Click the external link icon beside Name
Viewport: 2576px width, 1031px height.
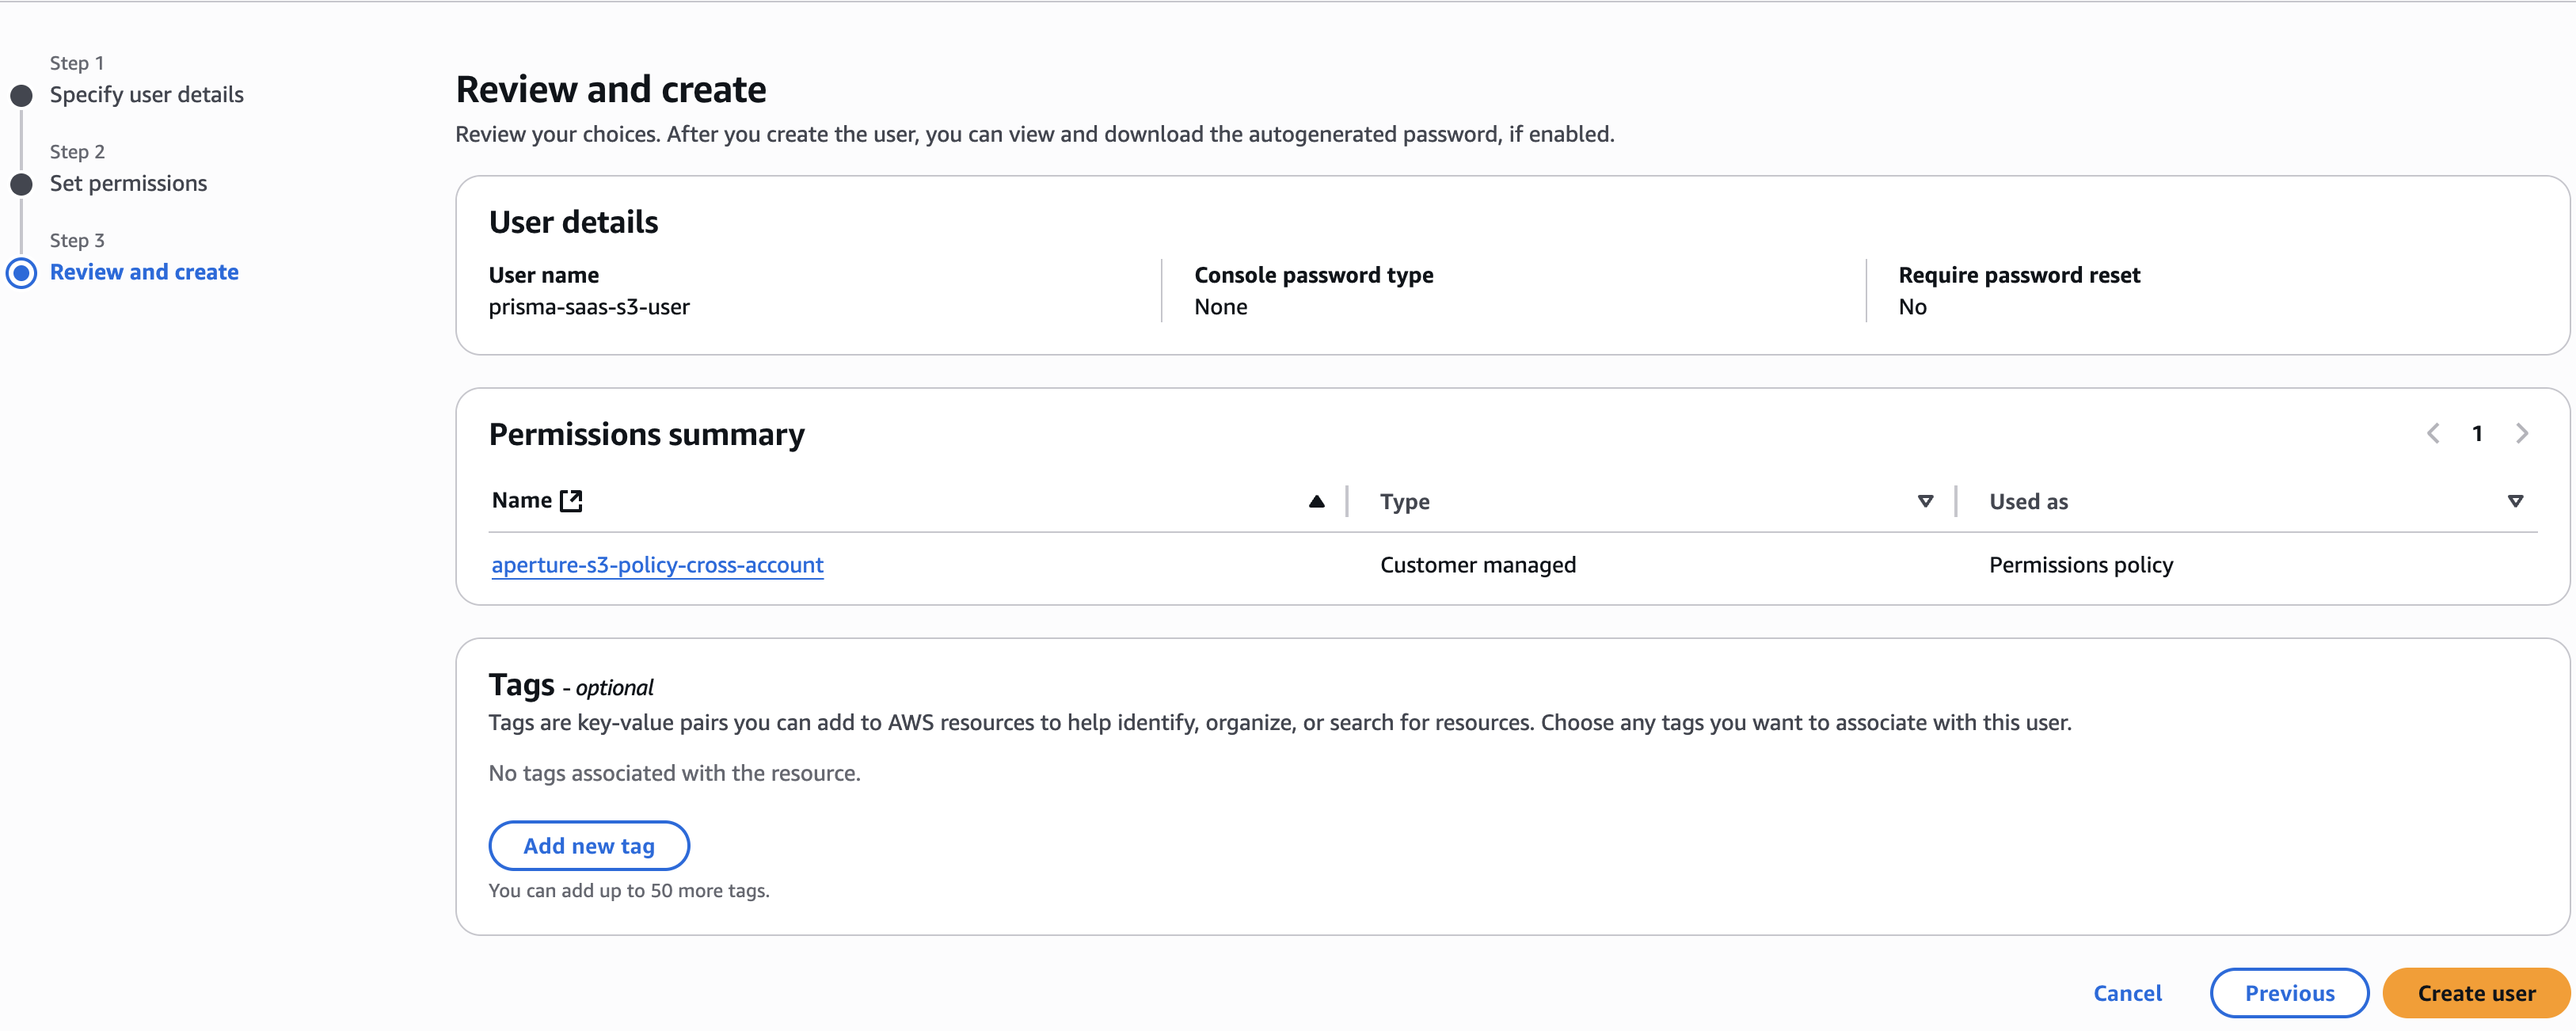pyautogui.click(x=571, y=501)
